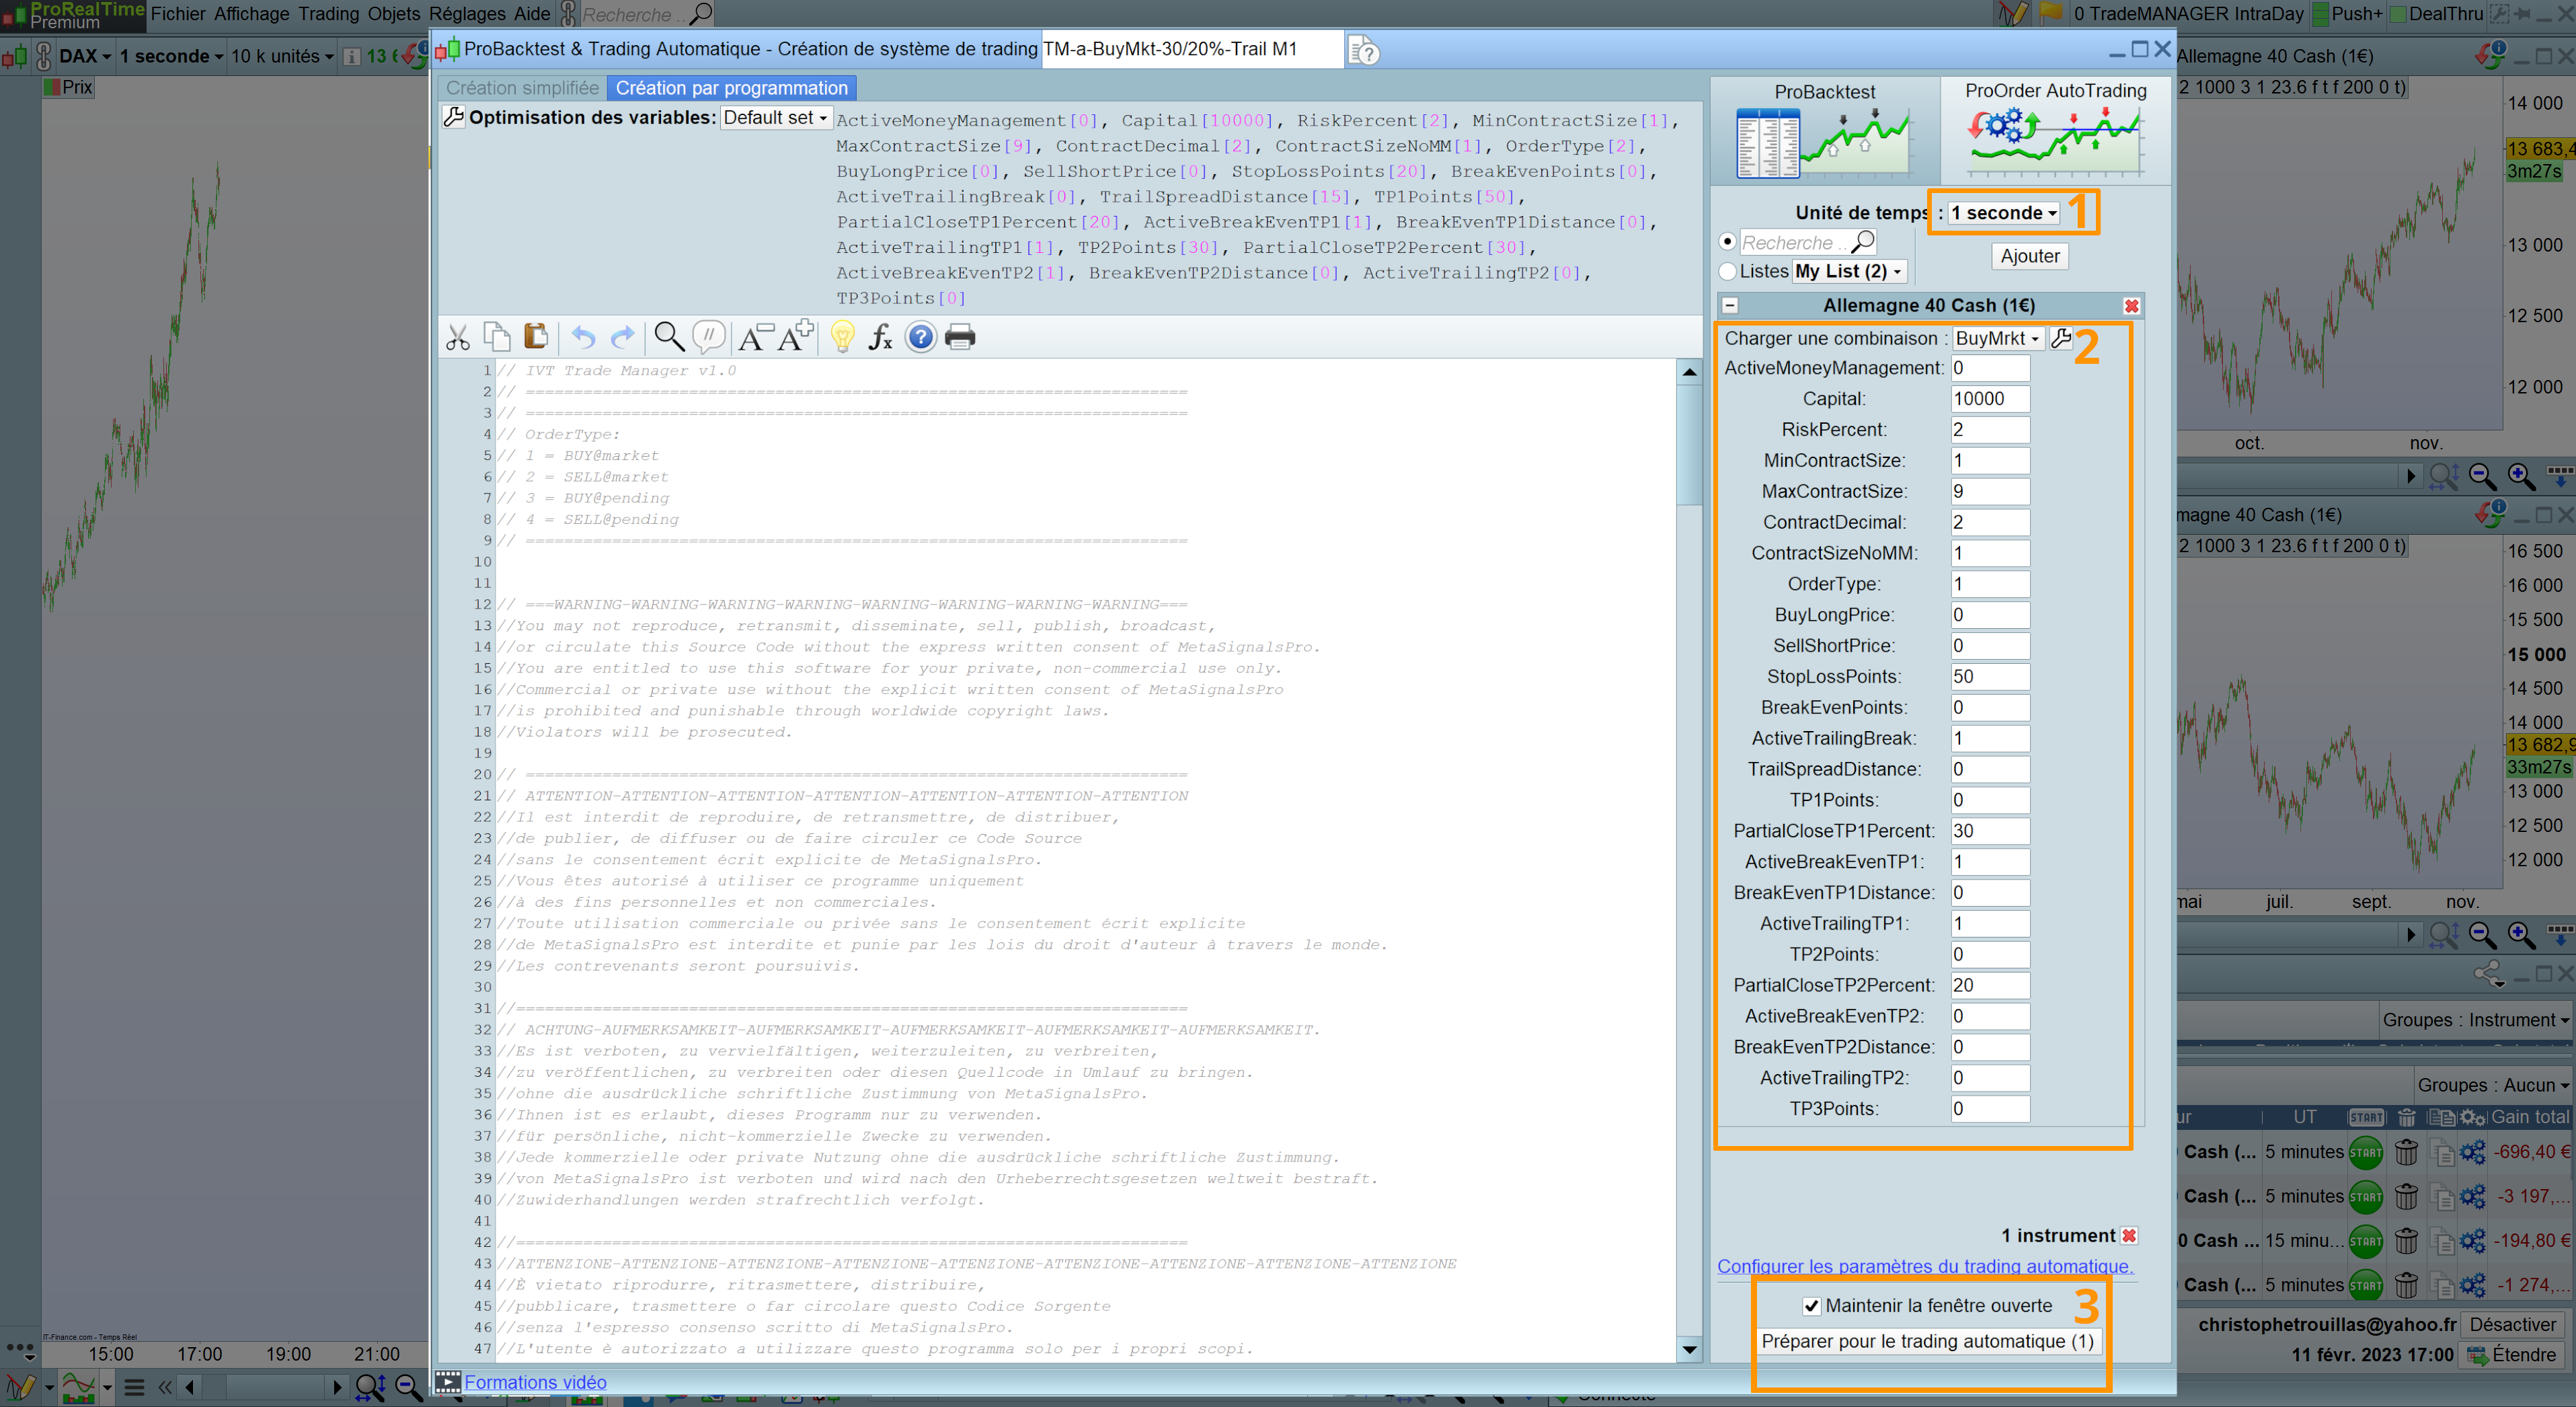Click the StopLossPoints value field
This screenshot has height=1407, width=2576.
pyautogui.click(x=1989, y=676)
